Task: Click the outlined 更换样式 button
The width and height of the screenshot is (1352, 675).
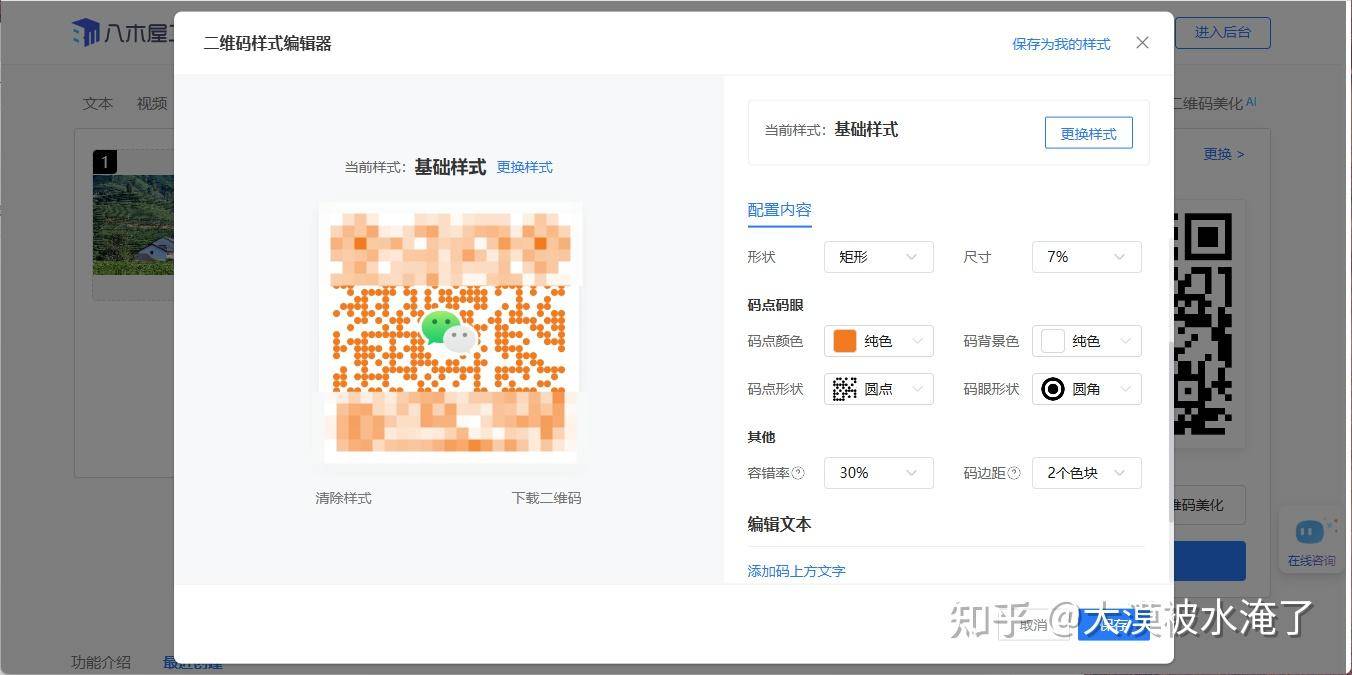Action: [x=1089, y=133]
